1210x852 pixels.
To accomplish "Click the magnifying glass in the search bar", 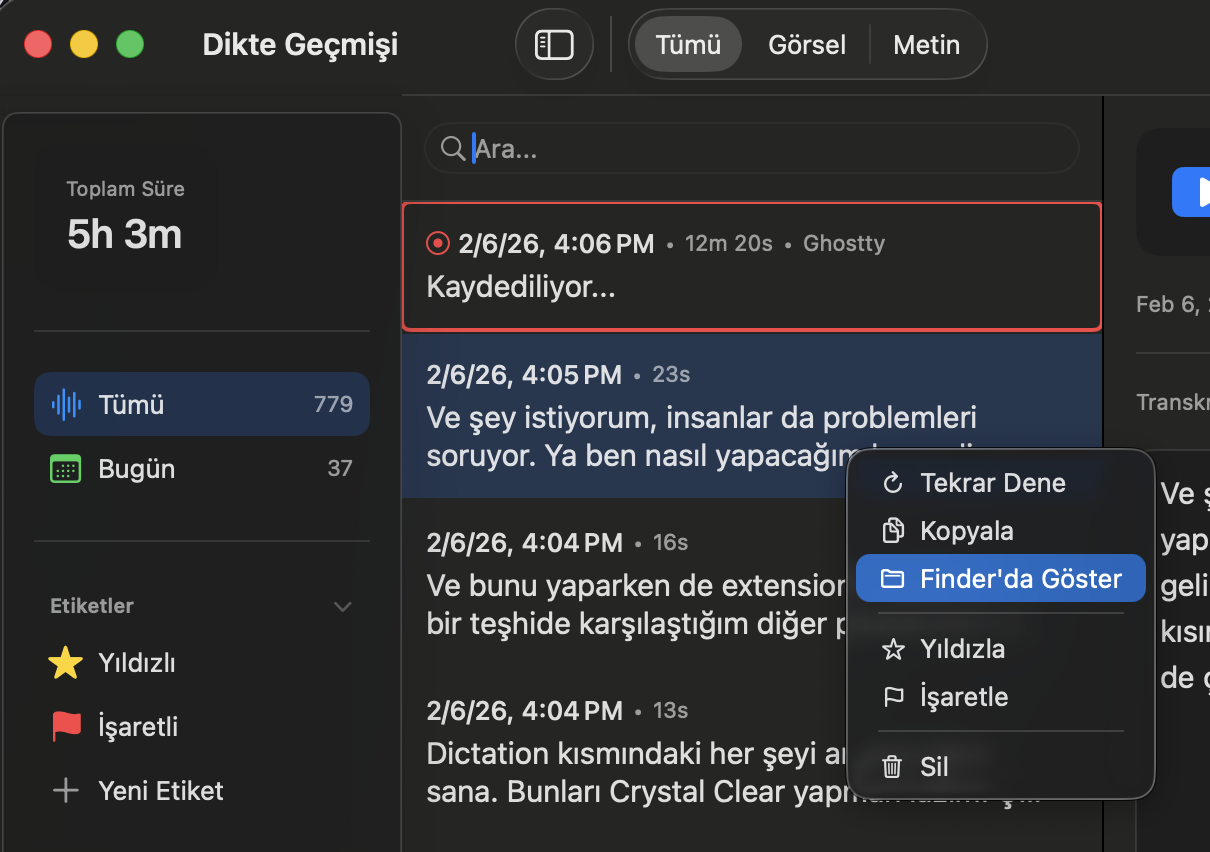I will 453,148.
